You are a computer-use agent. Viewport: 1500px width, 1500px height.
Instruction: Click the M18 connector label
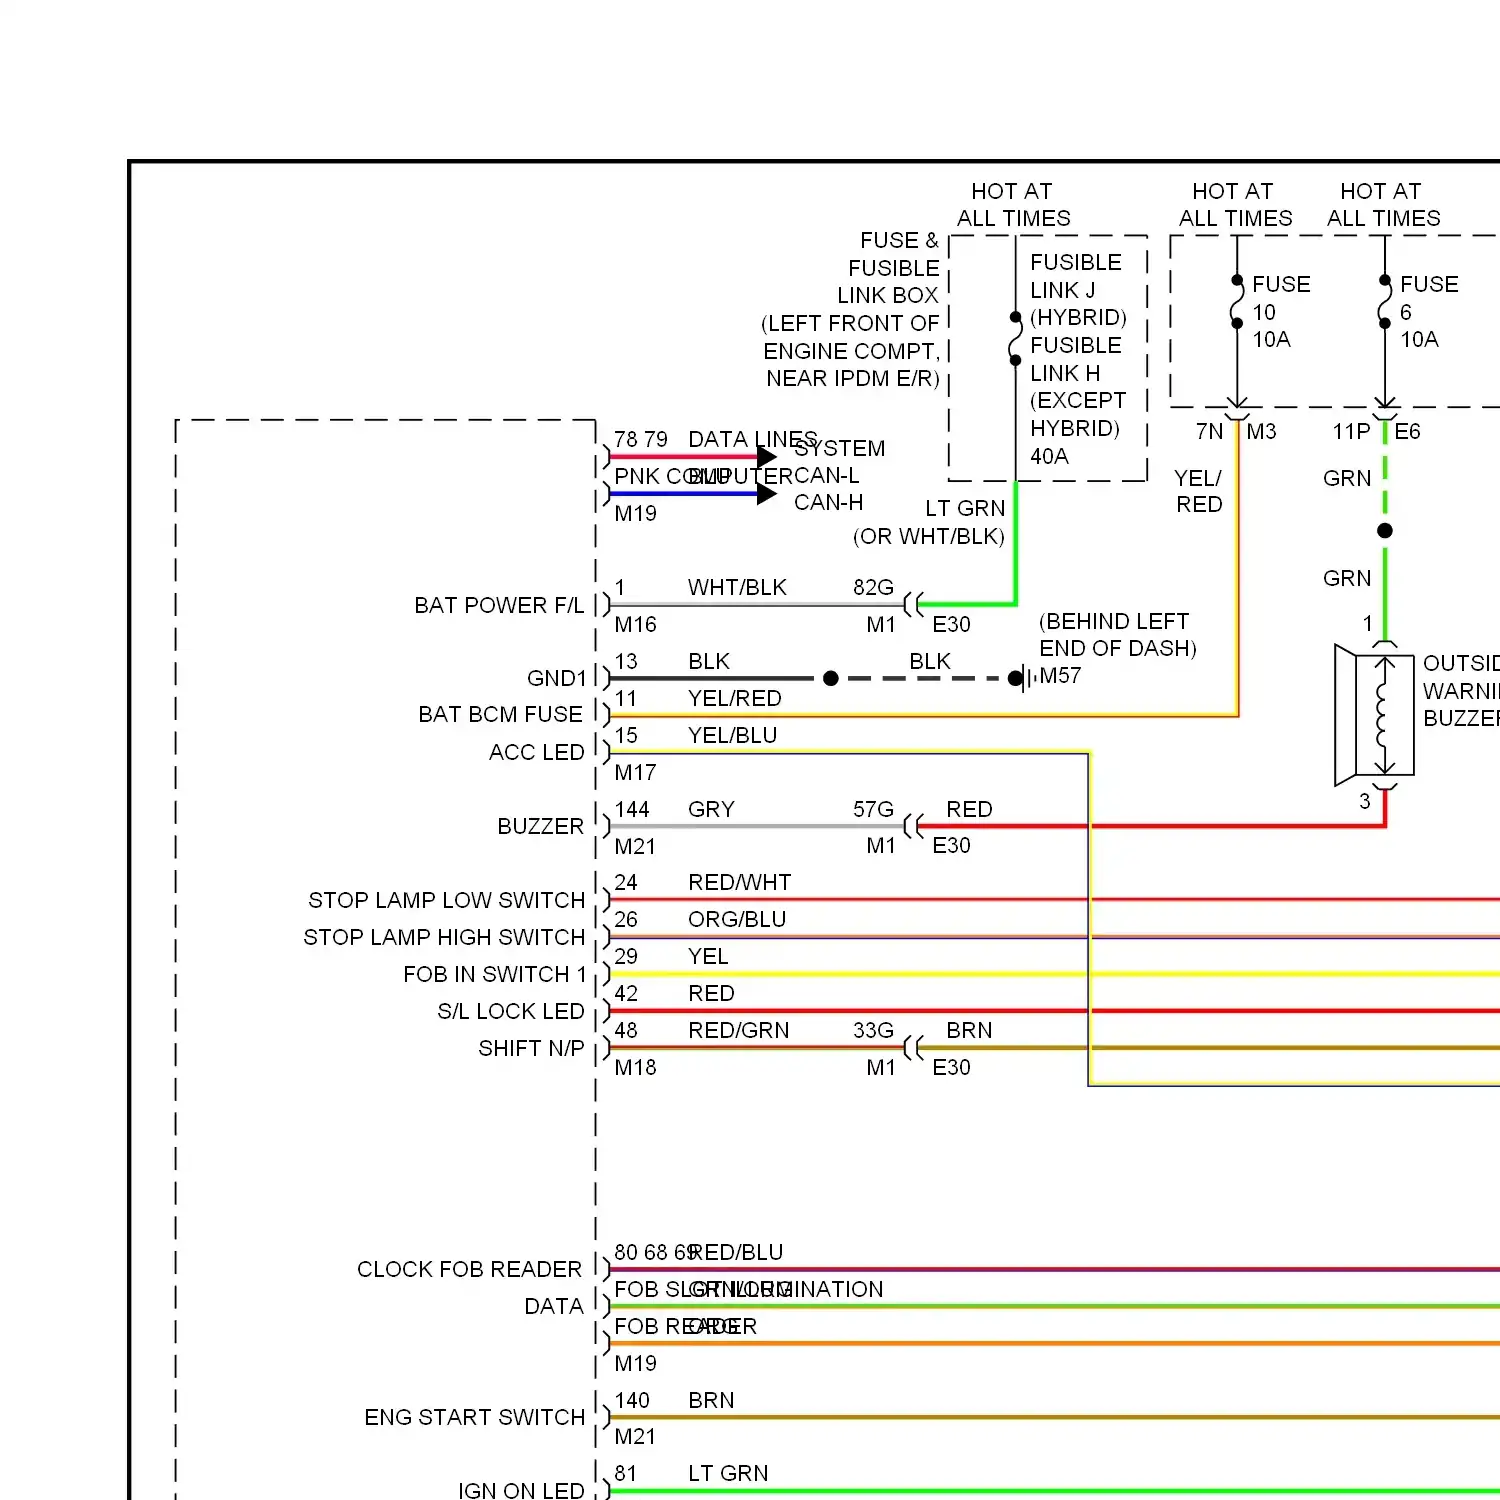[x=635, y=1067]
